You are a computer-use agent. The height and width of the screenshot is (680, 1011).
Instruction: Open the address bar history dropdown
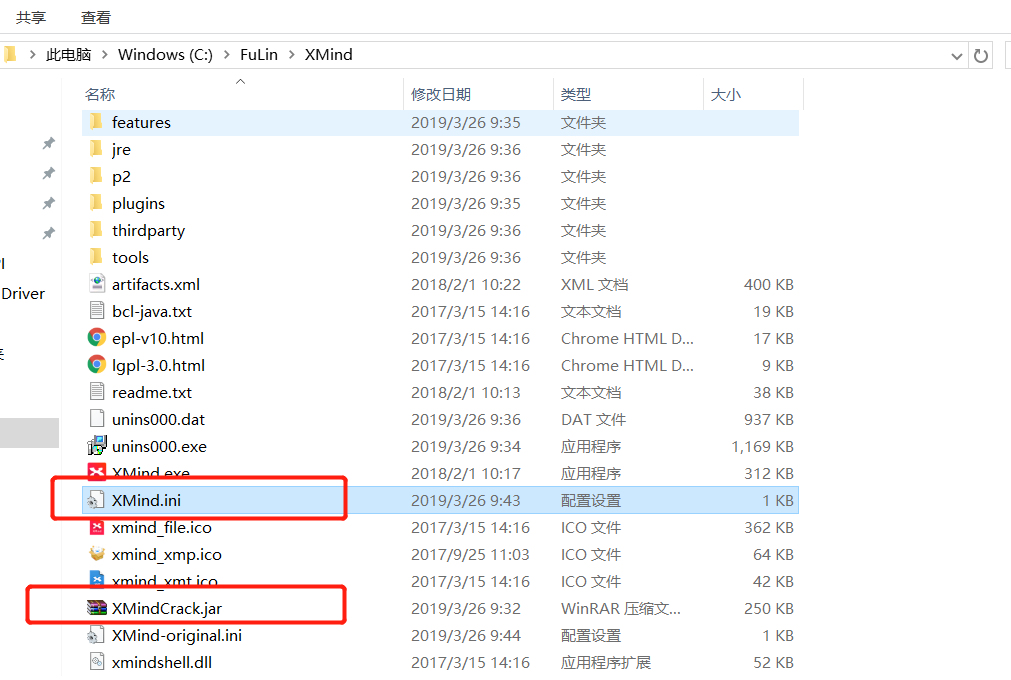(x=957, y=56)
